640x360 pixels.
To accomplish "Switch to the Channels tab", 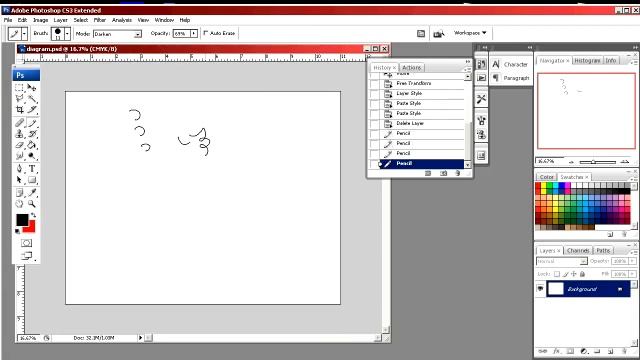I will coord(578,250).
